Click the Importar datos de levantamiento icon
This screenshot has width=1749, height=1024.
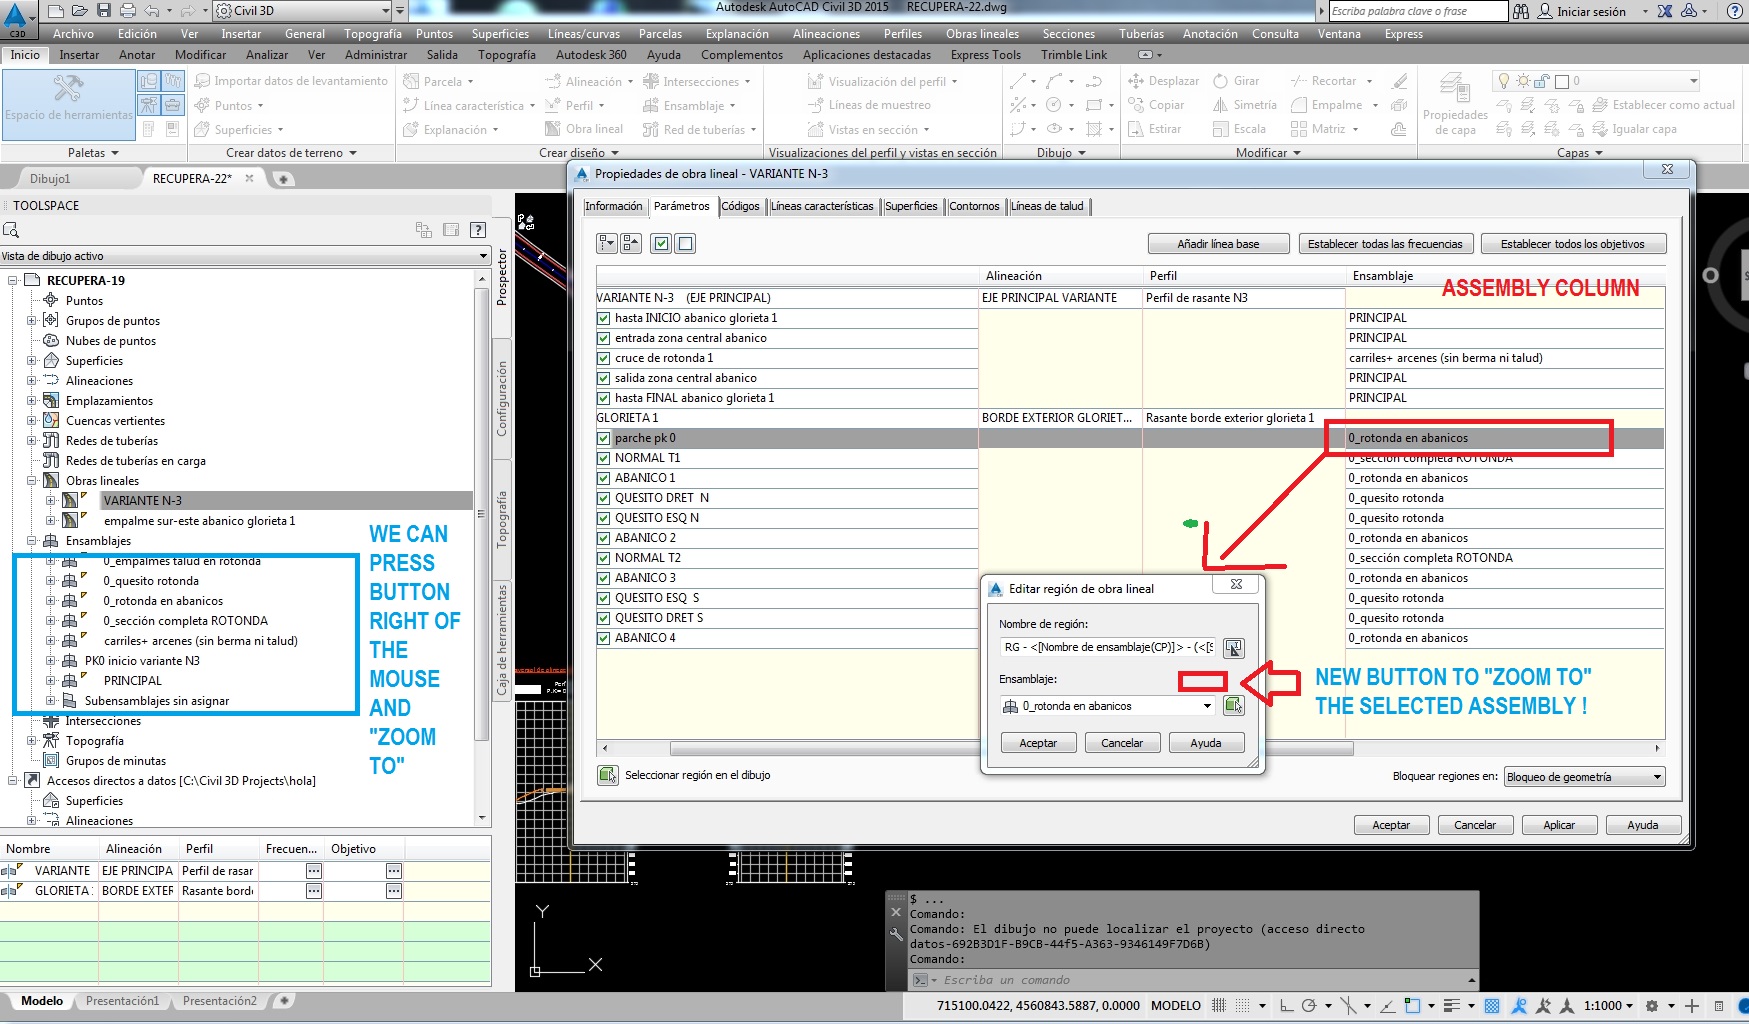[x=202, y=81]
